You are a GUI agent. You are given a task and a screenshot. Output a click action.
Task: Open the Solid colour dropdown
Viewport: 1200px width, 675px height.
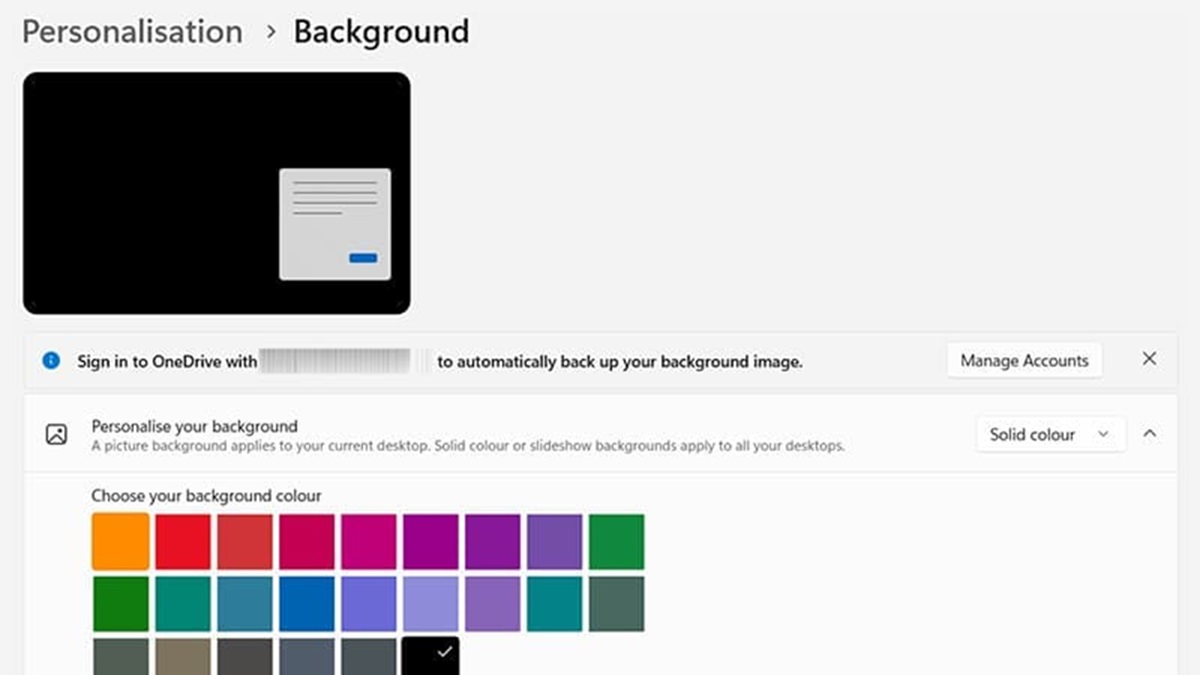(x=1049, y=435)
